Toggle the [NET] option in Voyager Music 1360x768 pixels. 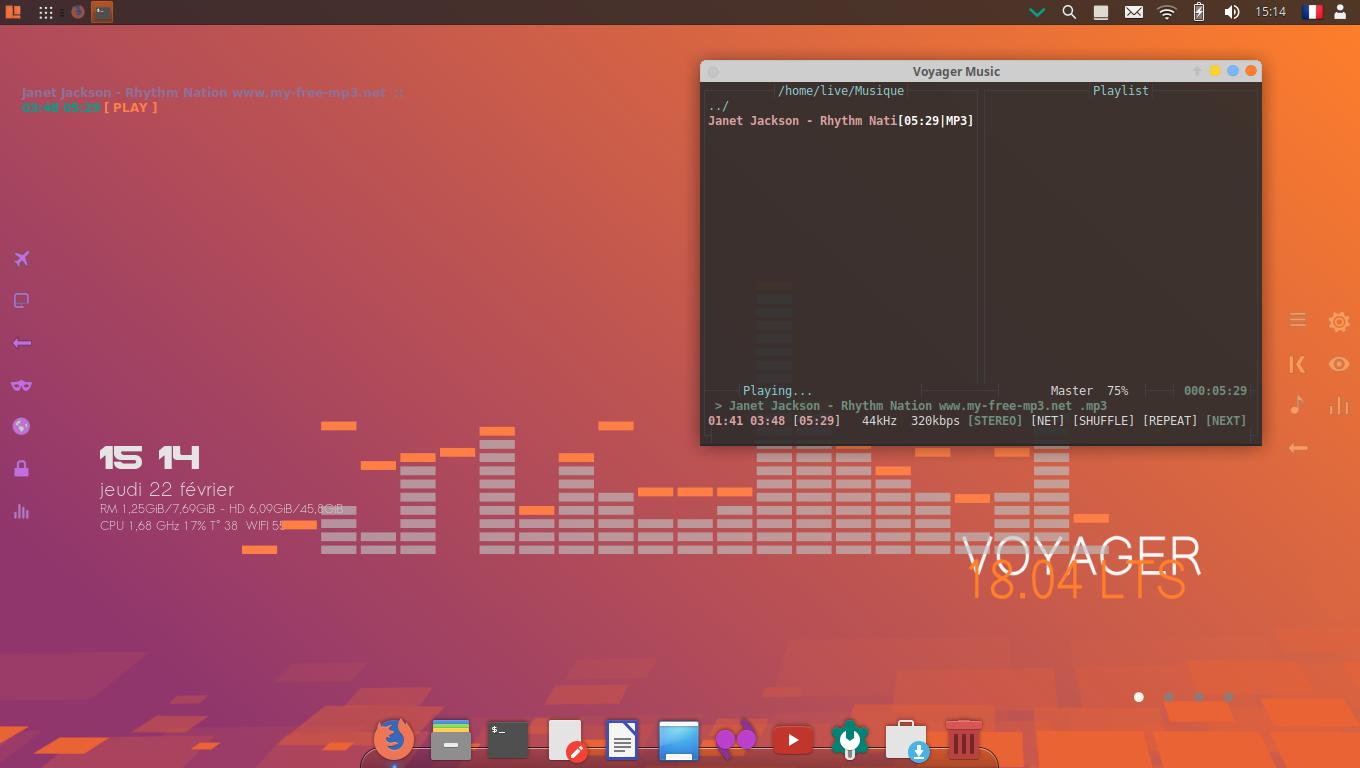(x=1047, y=421)
